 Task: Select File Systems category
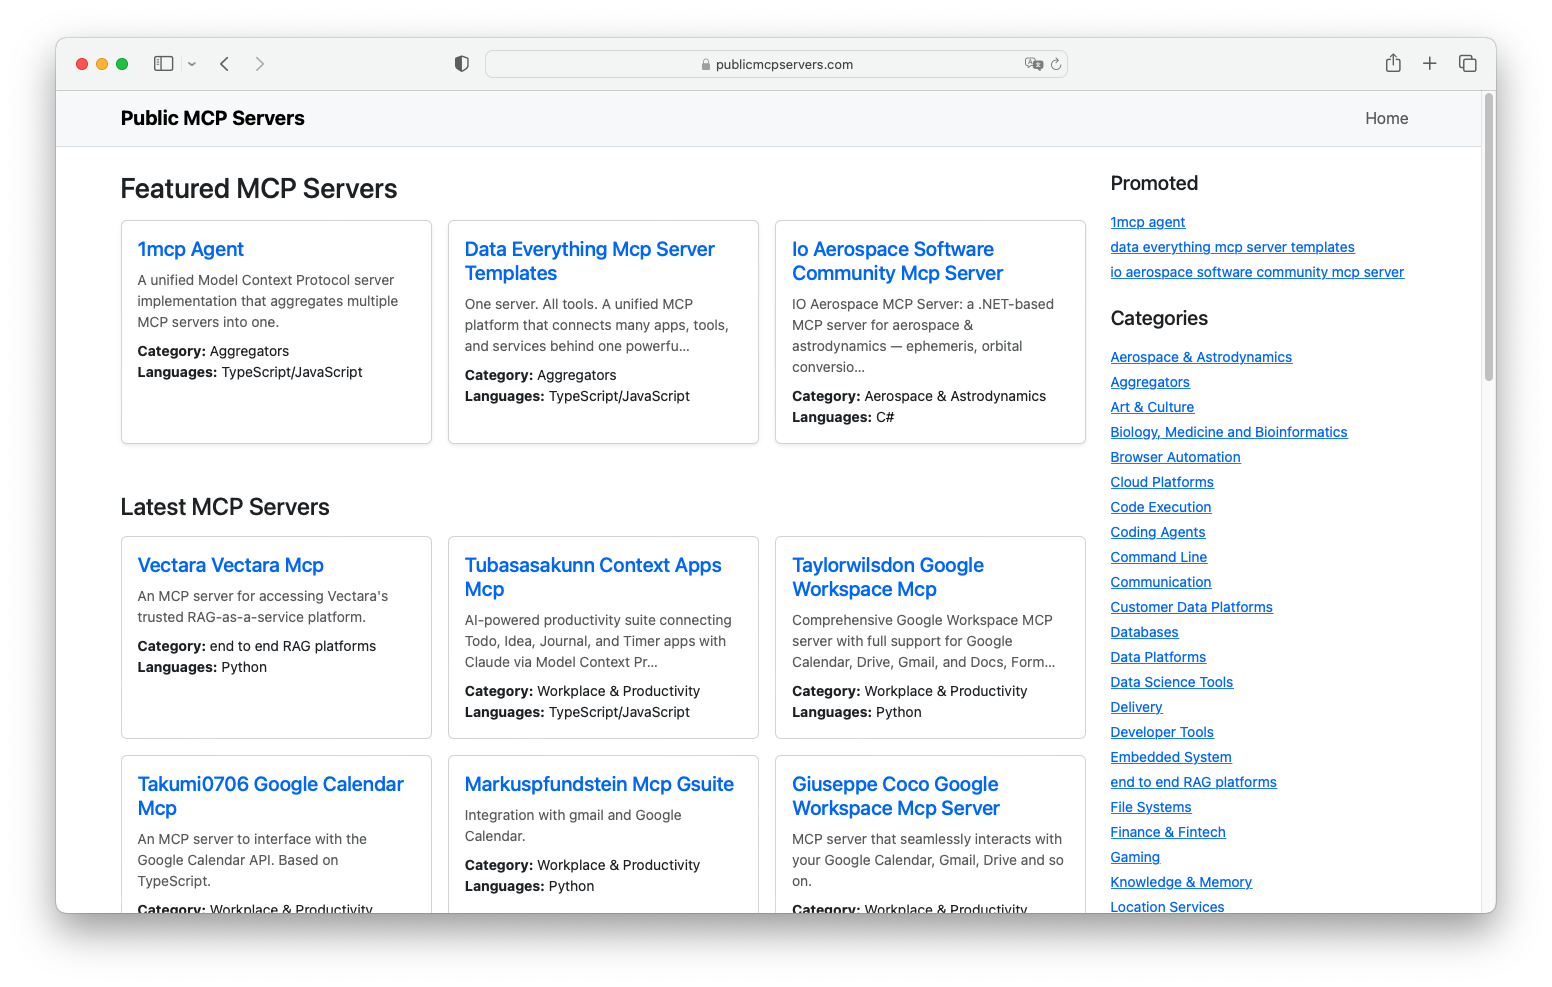[1151, 807]
